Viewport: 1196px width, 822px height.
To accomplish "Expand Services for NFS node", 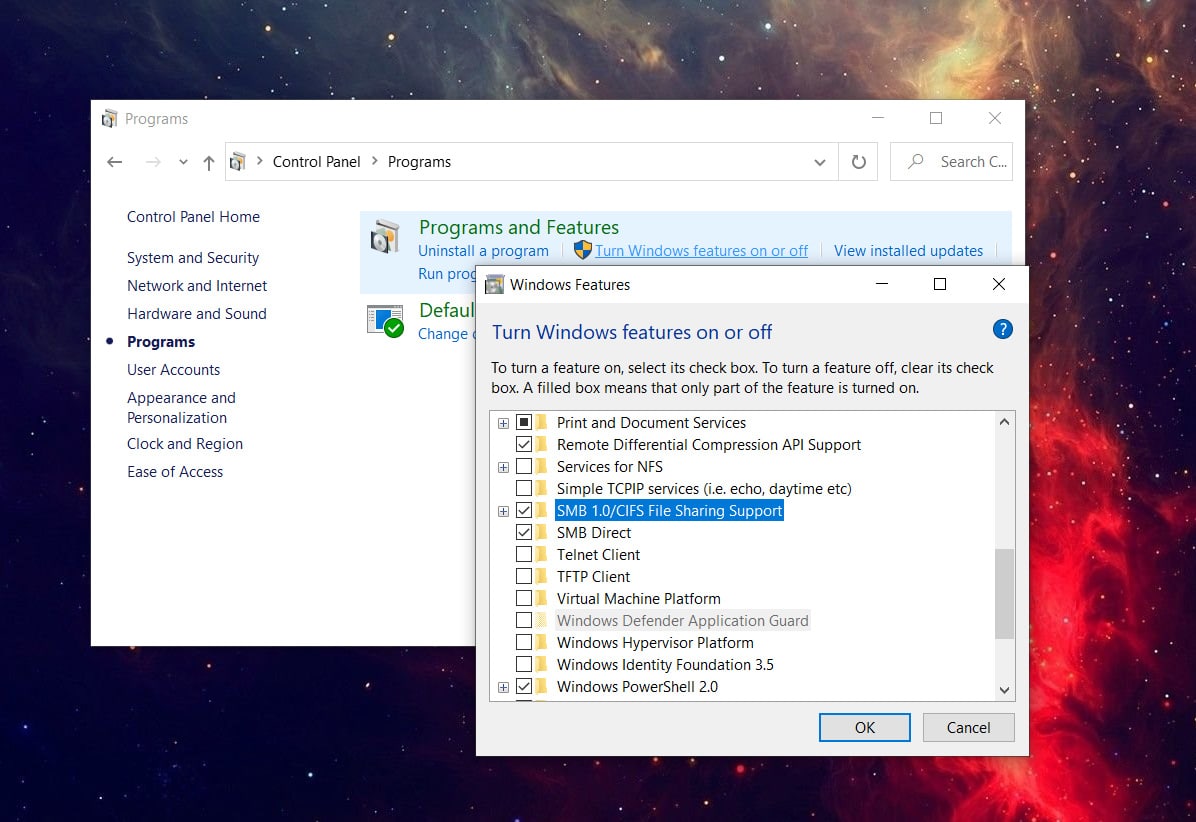I will pyautogui.click(x=503, y=467).
